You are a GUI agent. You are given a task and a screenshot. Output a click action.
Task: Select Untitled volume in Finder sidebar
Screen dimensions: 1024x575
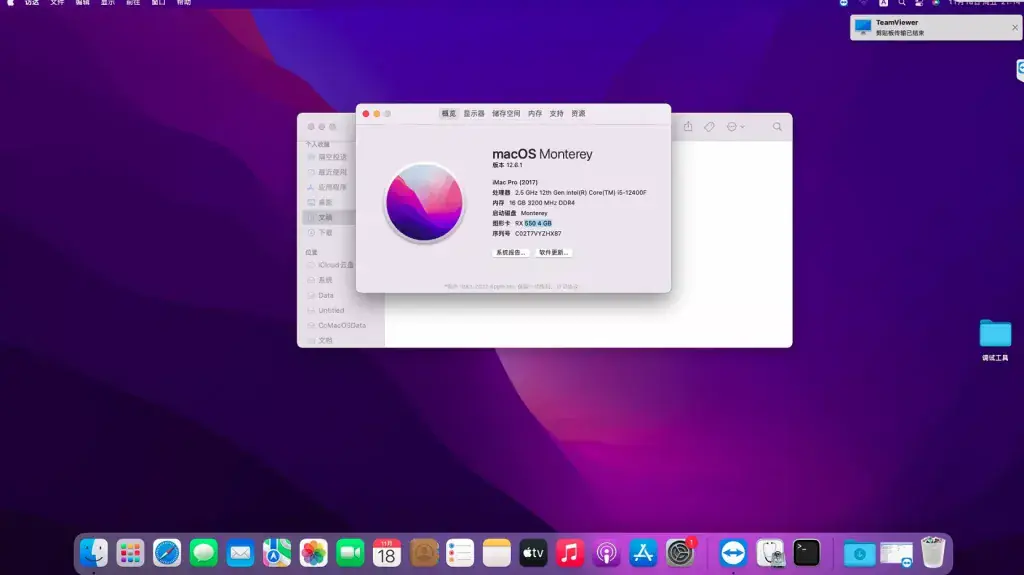coord(328,310)
